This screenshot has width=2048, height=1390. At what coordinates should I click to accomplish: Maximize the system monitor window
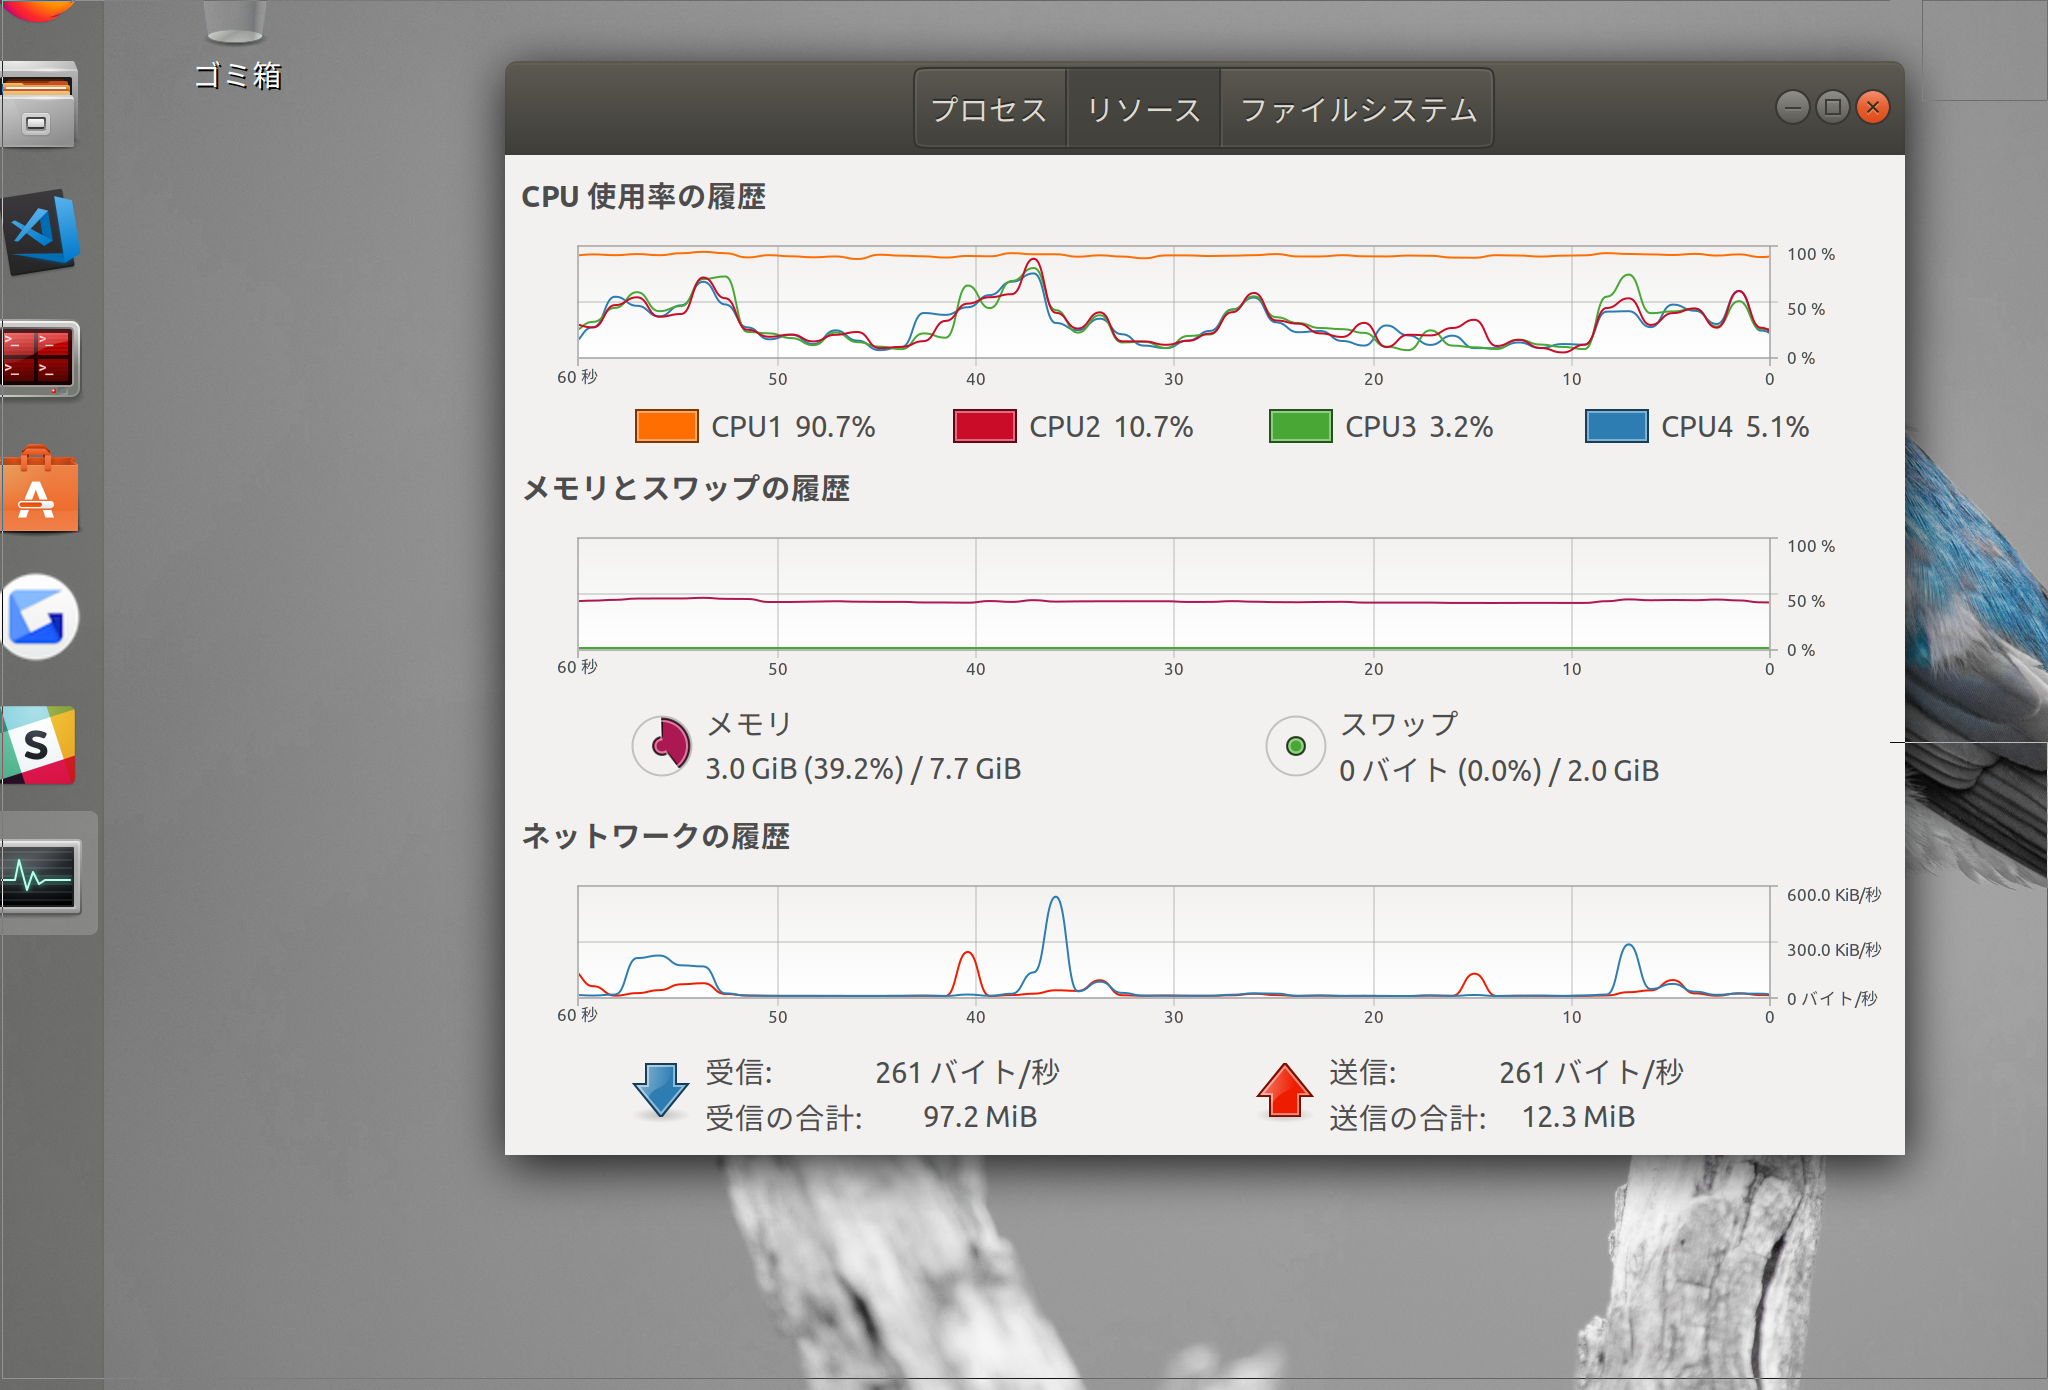[x=1832, y=107]
